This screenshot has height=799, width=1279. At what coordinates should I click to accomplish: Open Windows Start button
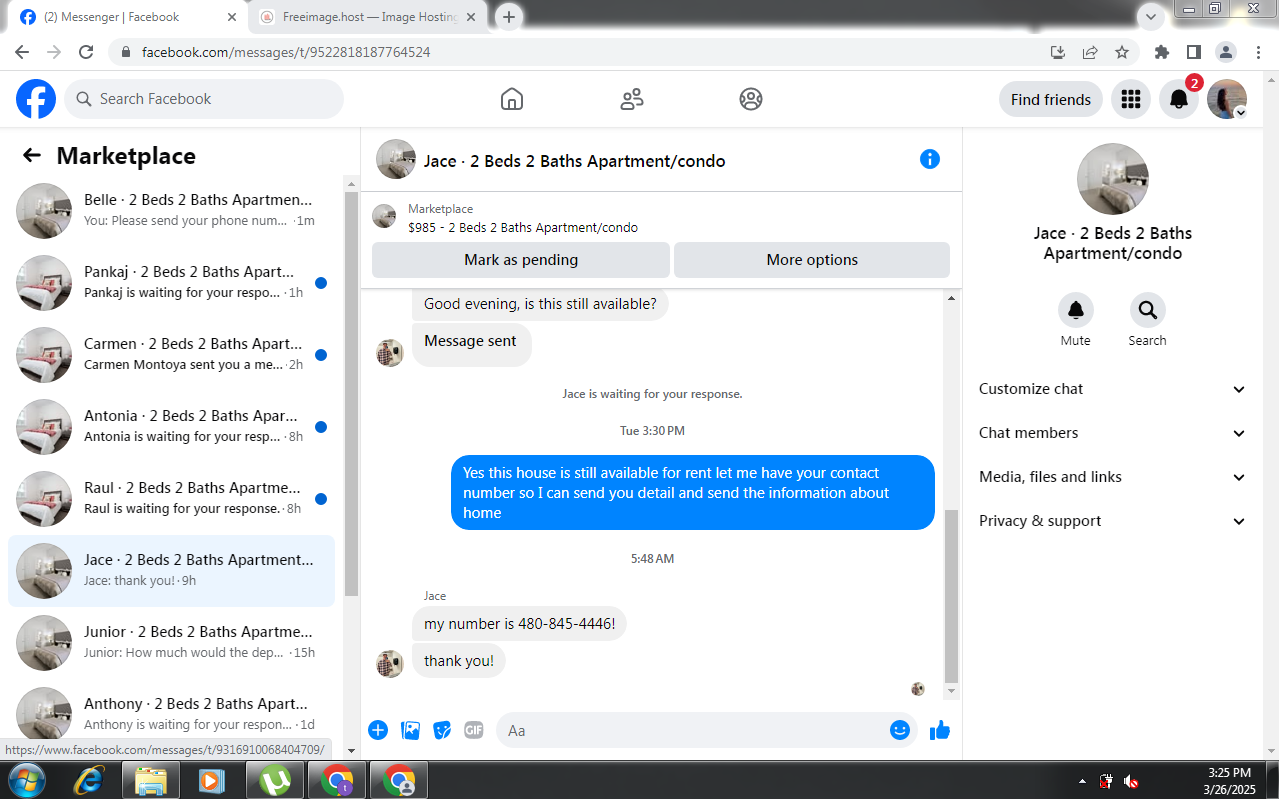pos(26,781)
